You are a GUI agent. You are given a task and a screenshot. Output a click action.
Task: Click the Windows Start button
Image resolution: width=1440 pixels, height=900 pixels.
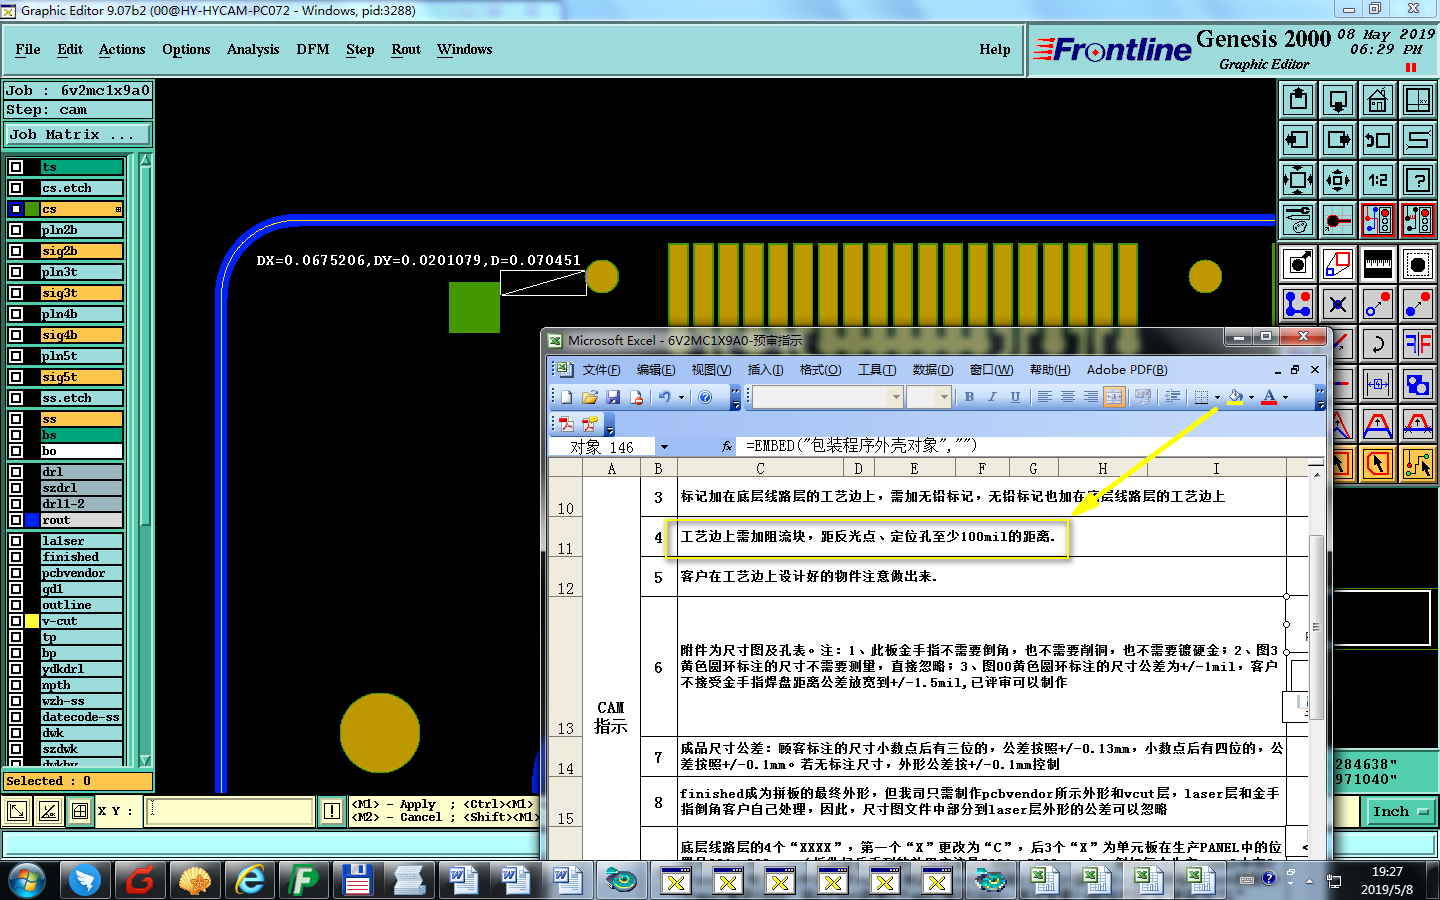pos(27,880)
